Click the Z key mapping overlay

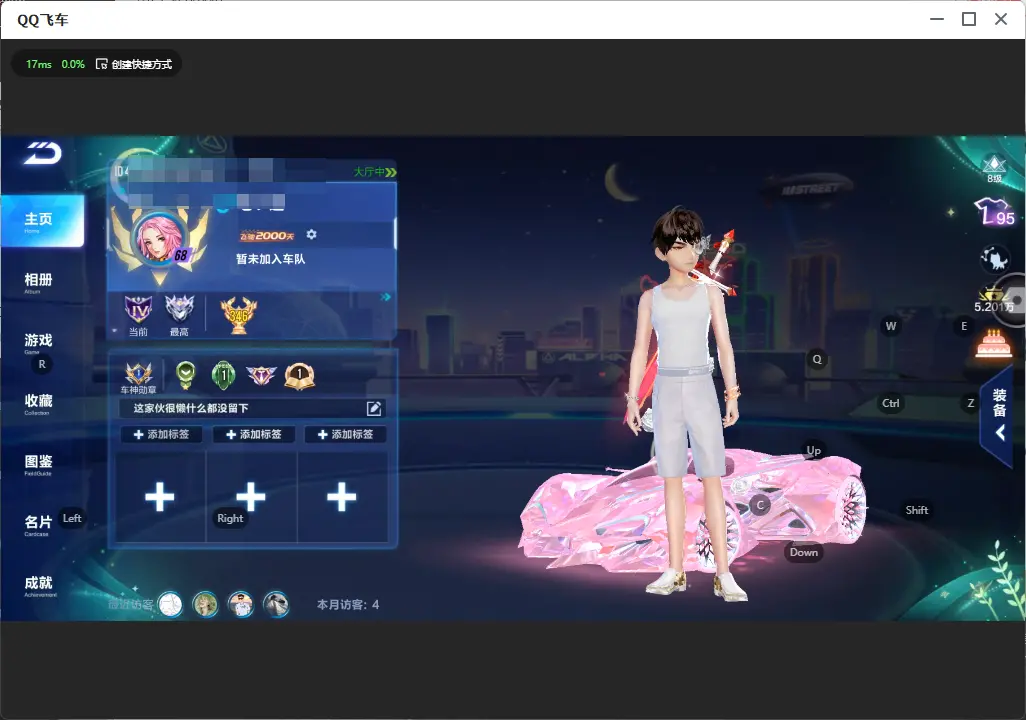pos(970,403)
